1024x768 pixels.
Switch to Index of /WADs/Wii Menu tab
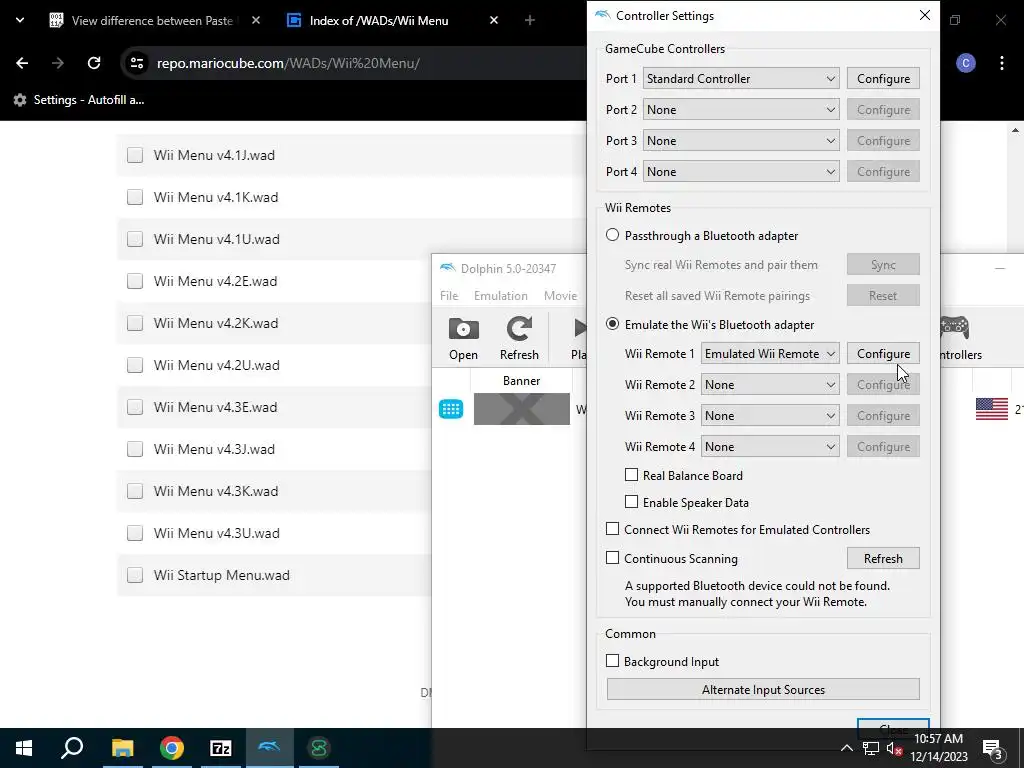point(379,20)
